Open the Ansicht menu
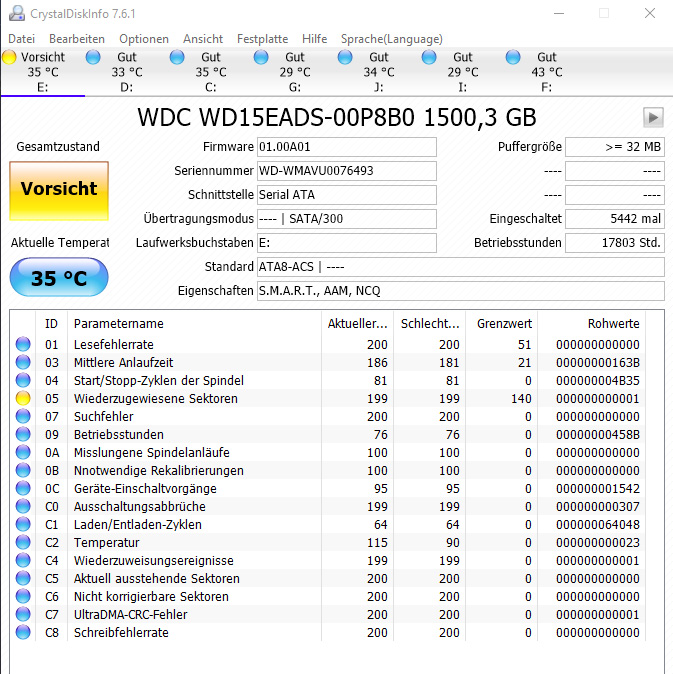Screen dimensions: 673x674 pyautogui.click(x=203, y=39)
